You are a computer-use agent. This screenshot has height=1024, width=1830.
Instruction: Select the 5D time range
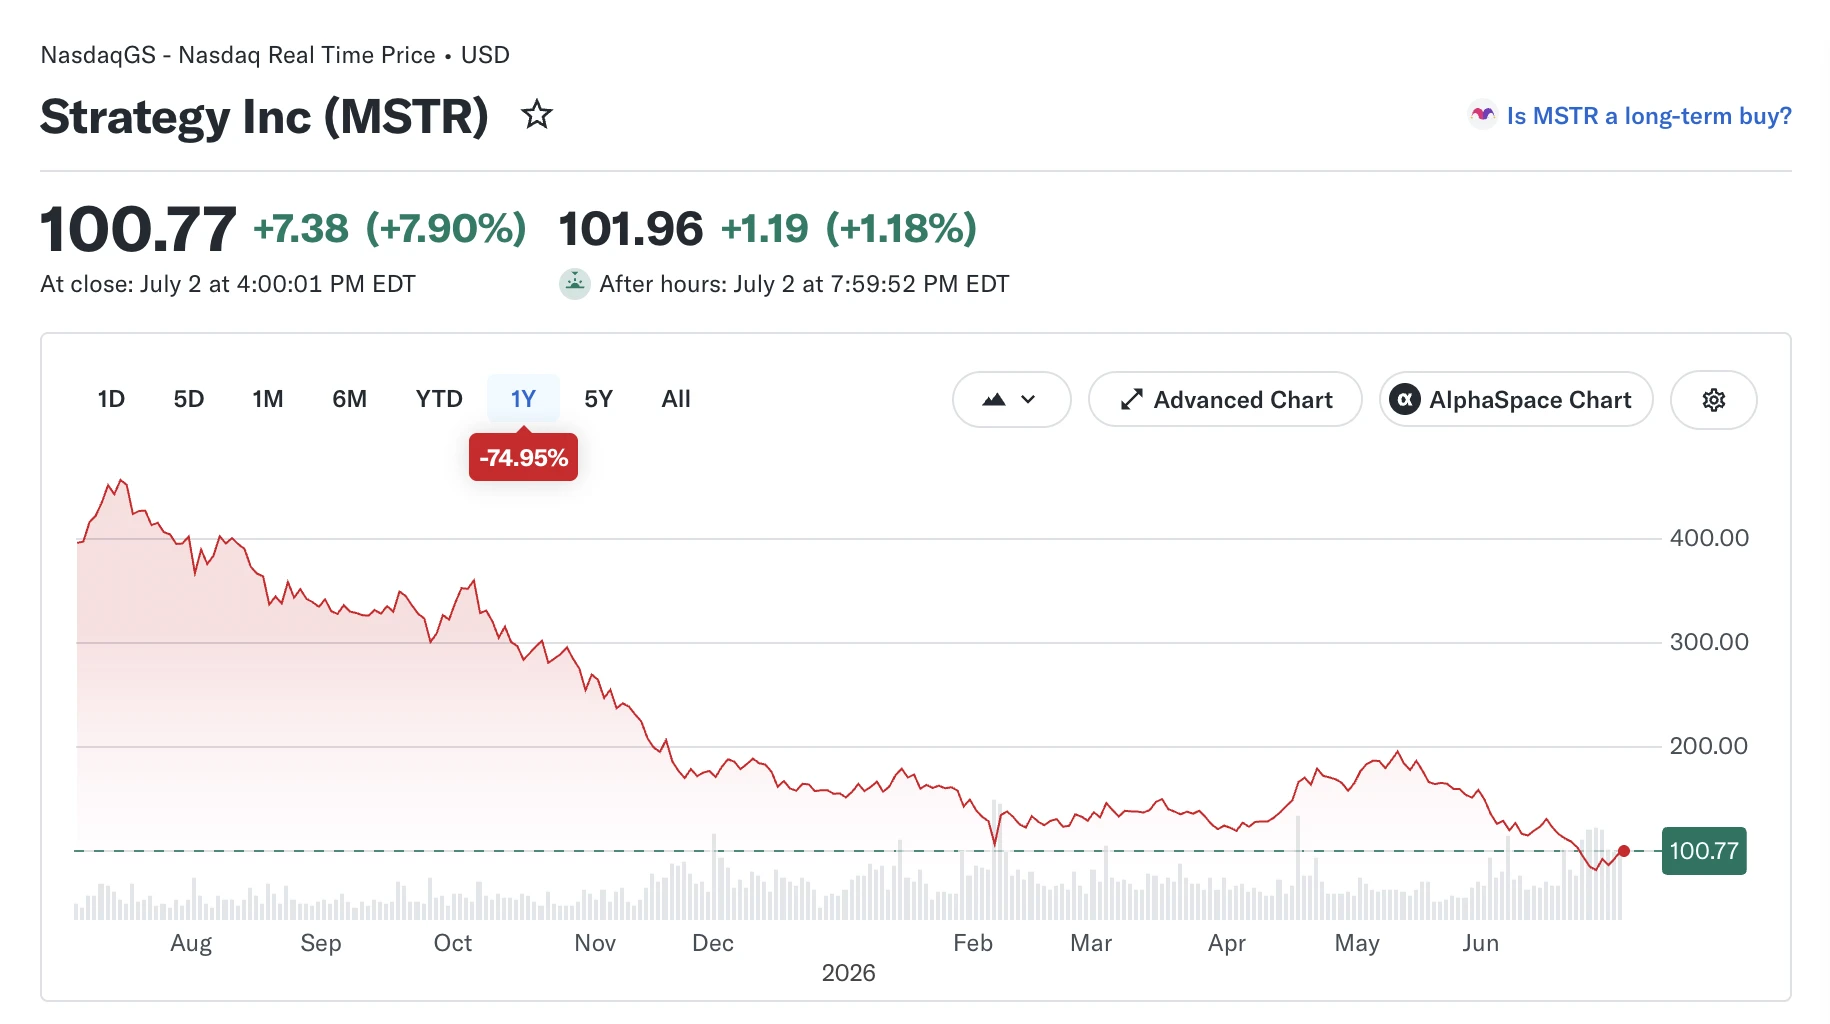tap(188, 399)
